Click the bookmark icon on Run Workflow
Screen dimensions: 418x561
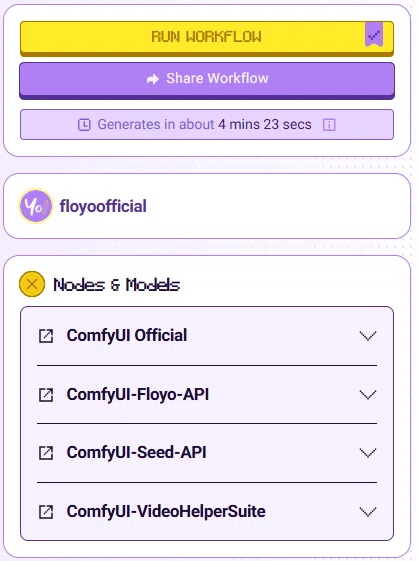374,34
